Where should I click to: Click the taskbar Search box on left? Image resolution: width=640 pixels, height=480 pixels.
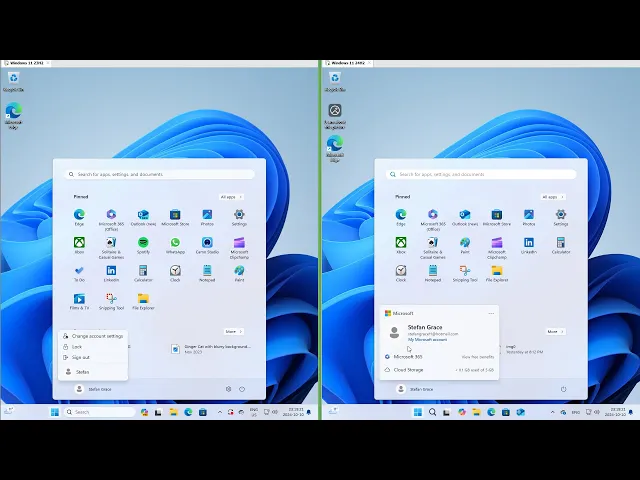(x=100, y=412)
